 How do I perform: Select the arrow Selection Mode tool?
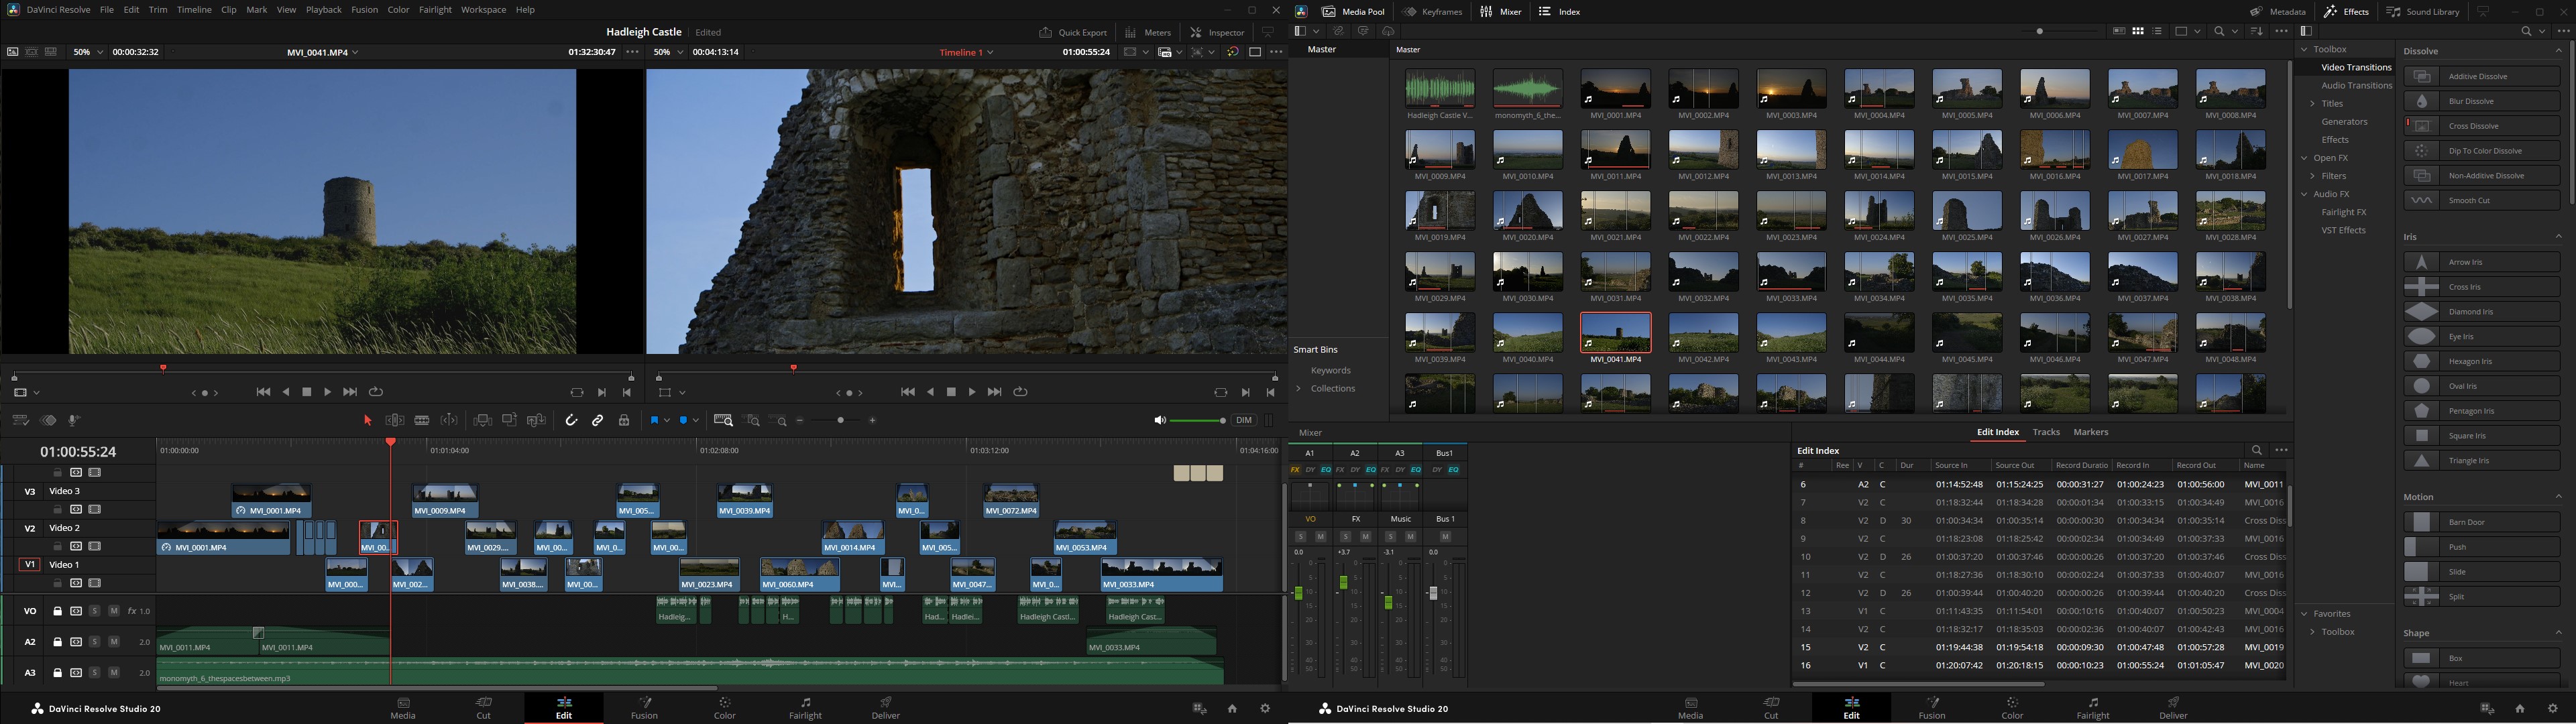pos(367,421)
